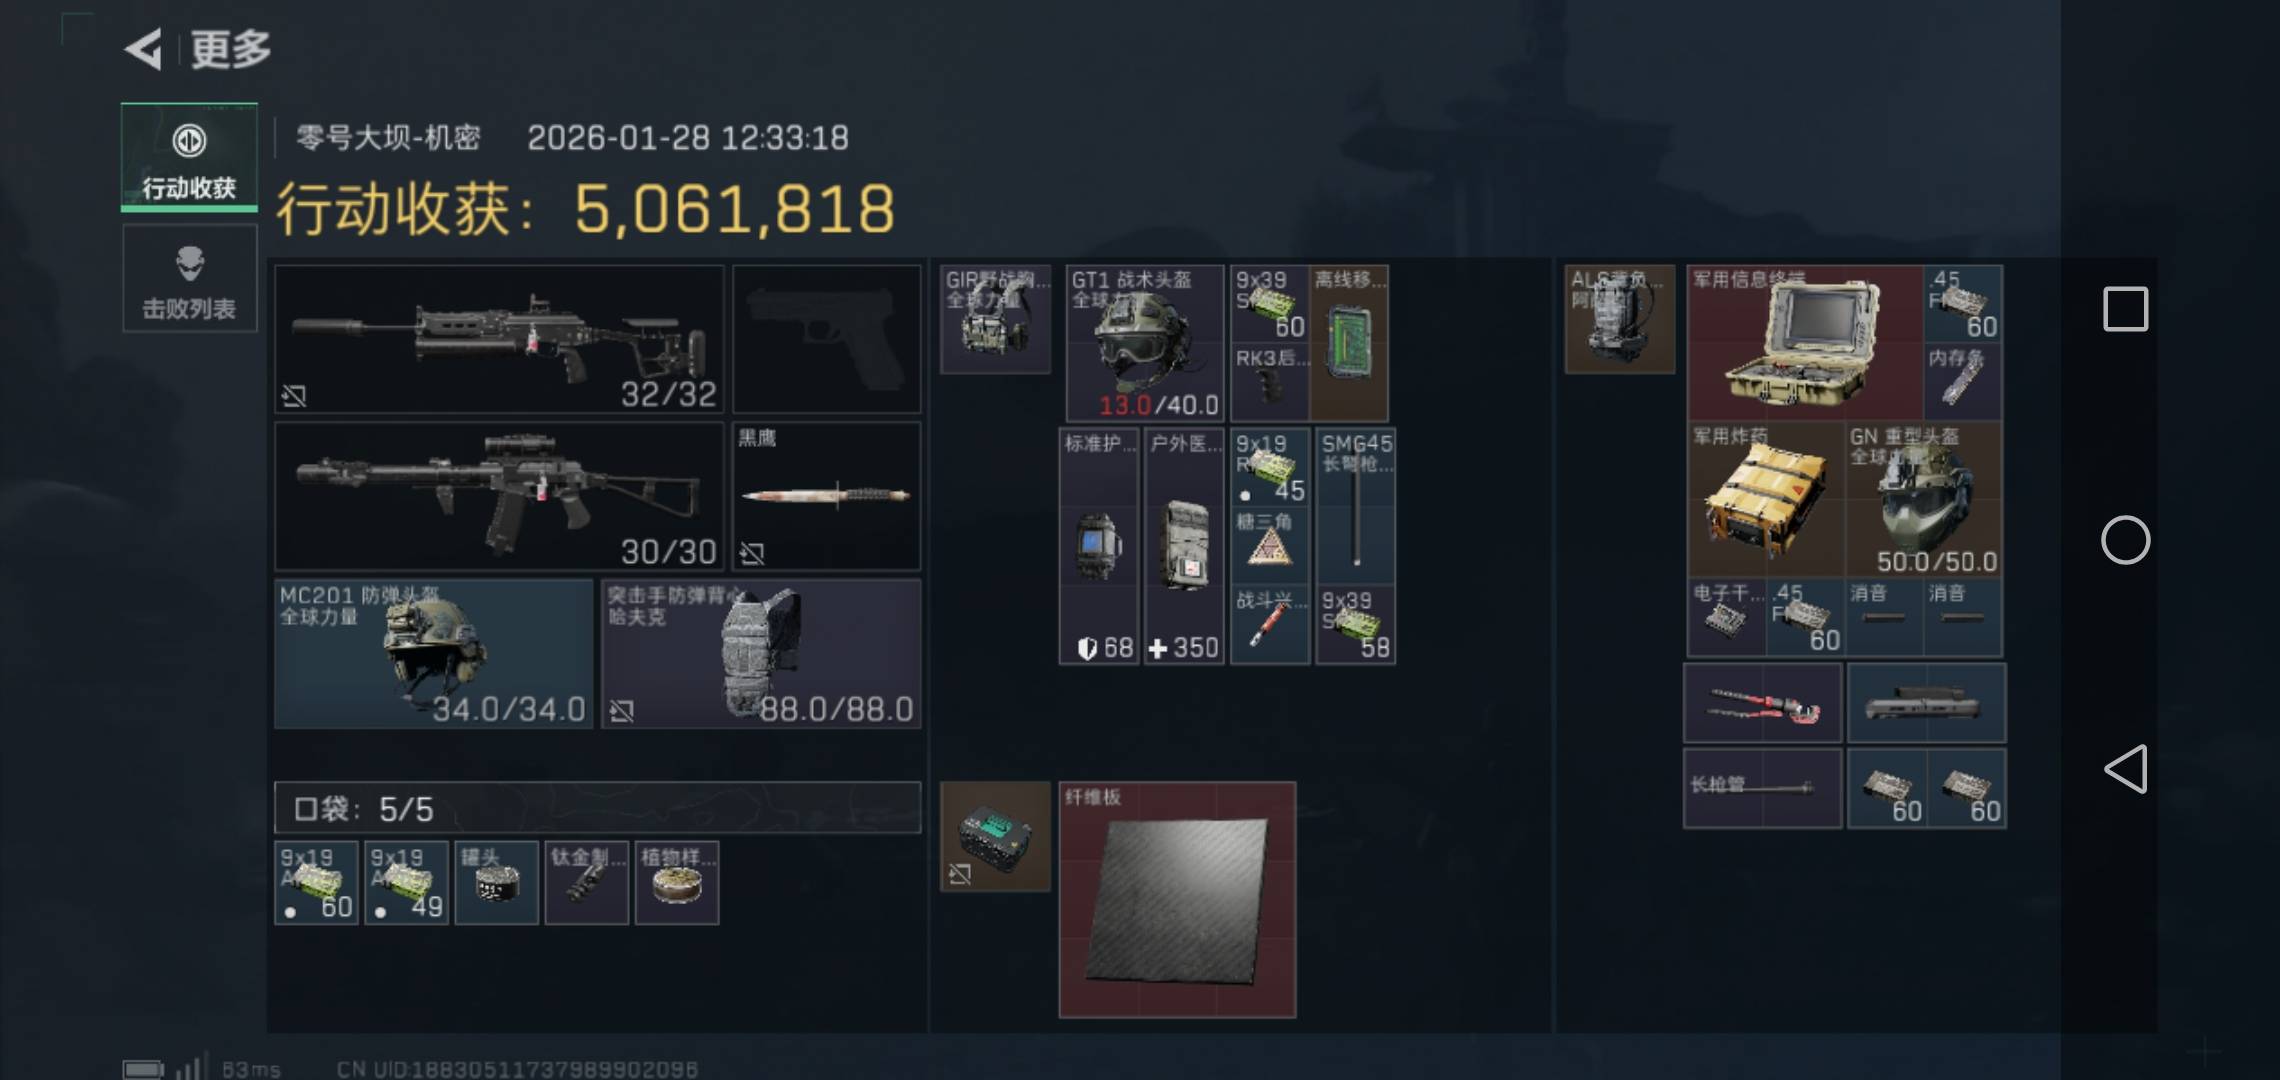Select the 标准护甲 repair item showing 68
The image size is (2280, 1080).
coord(1099,546)
